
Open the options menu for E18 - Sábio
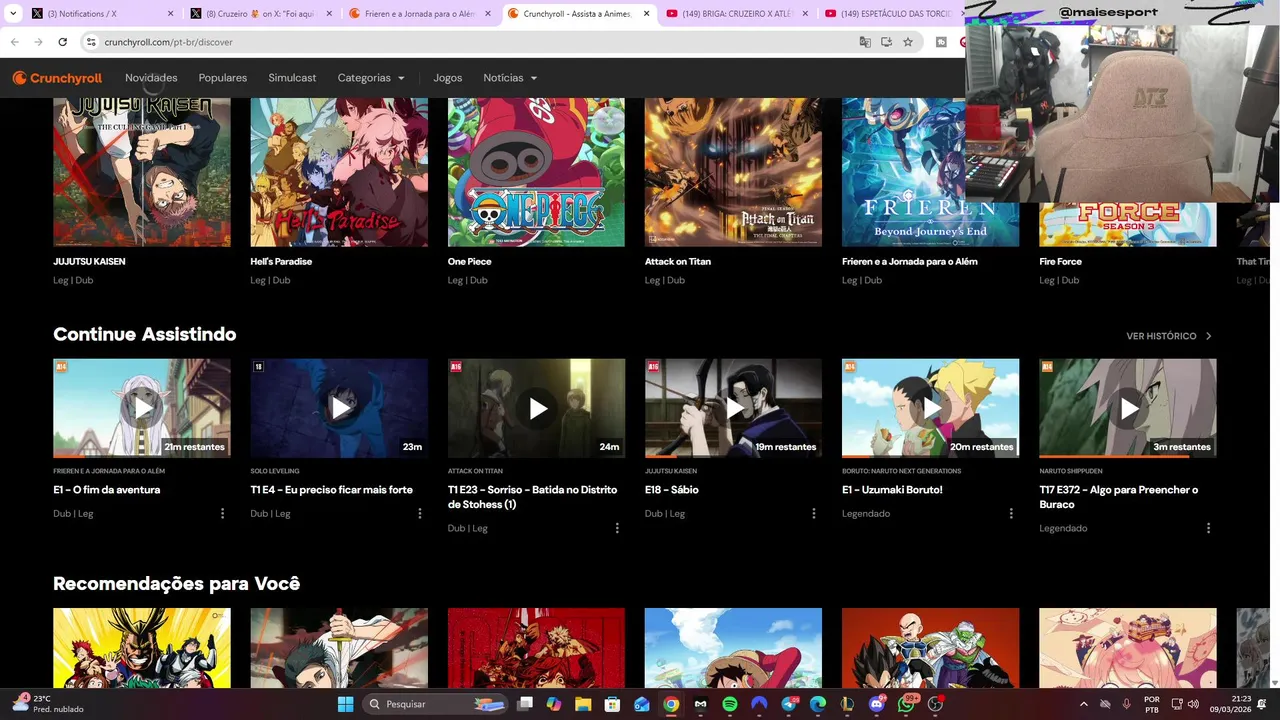(x=814, y=513)
